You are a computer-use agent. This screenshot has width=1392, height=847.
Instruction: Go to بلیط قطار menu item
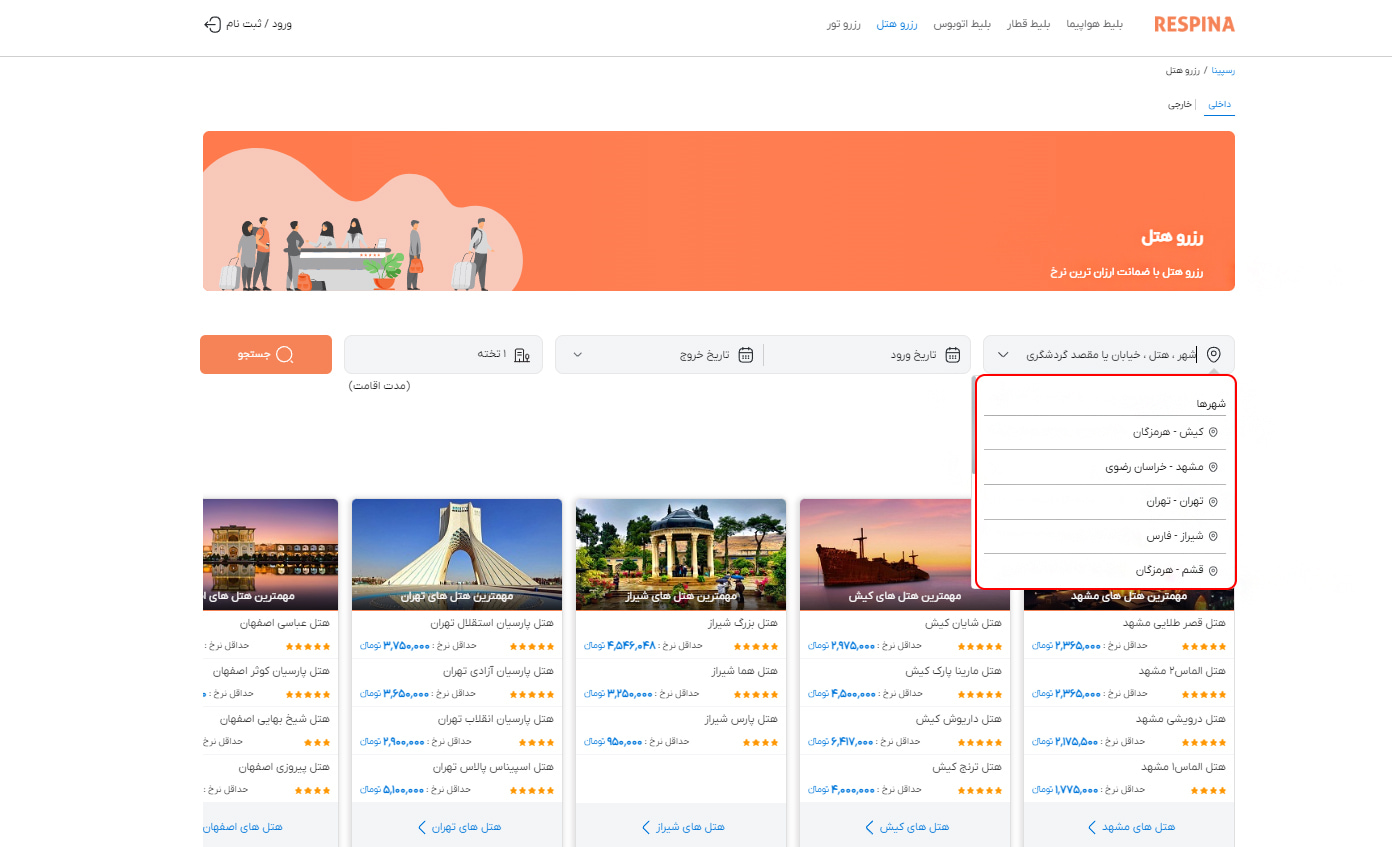click(x=1028, y=24)
